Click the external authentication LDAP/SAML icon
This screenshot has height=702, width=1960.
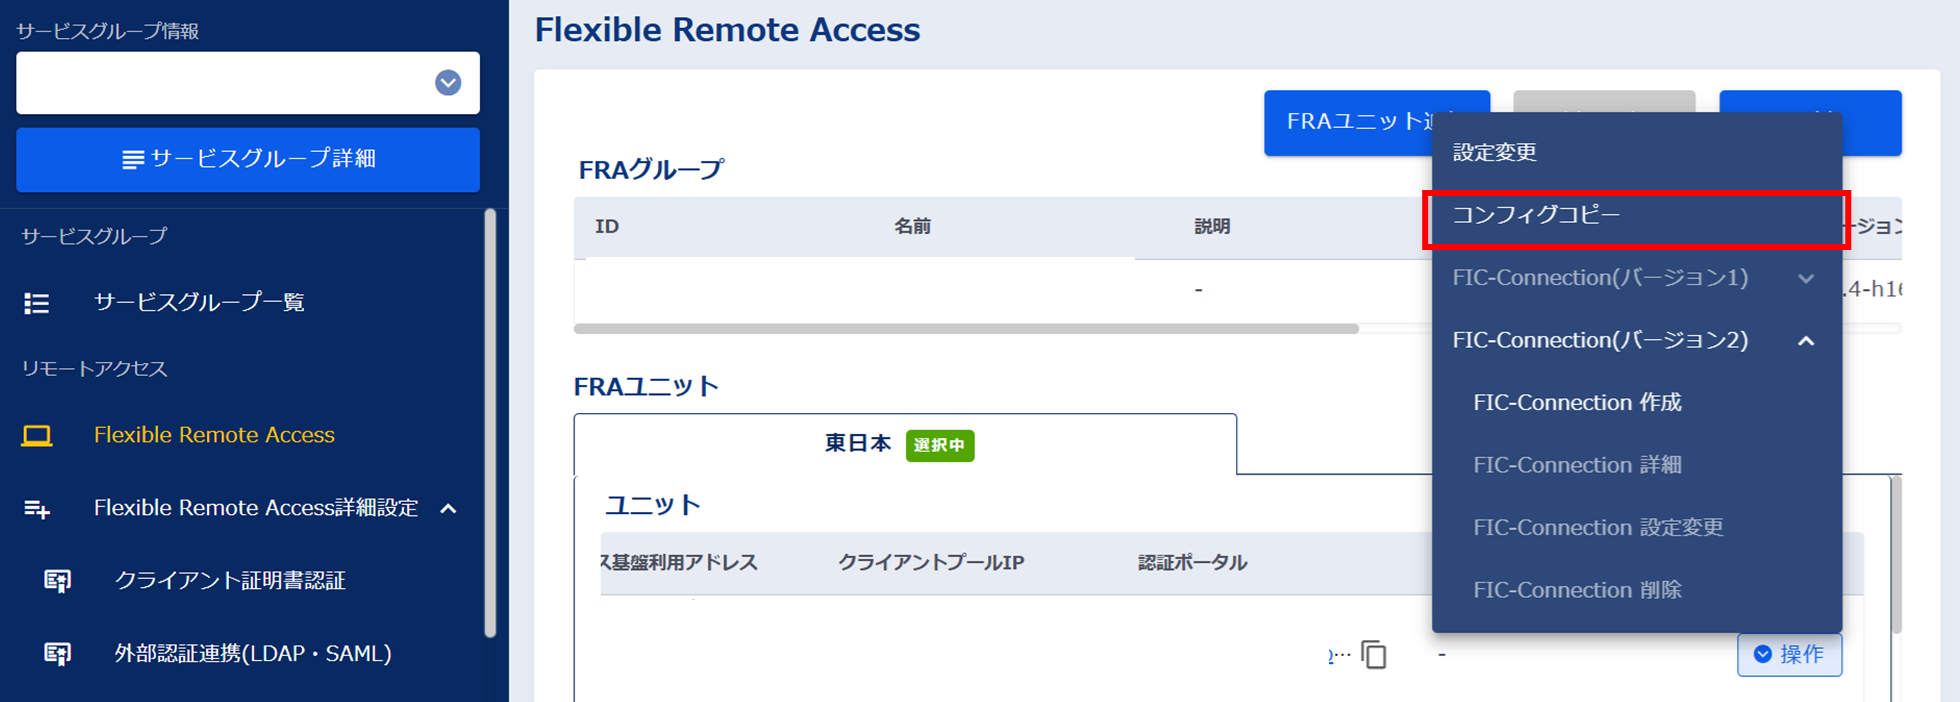58,654
